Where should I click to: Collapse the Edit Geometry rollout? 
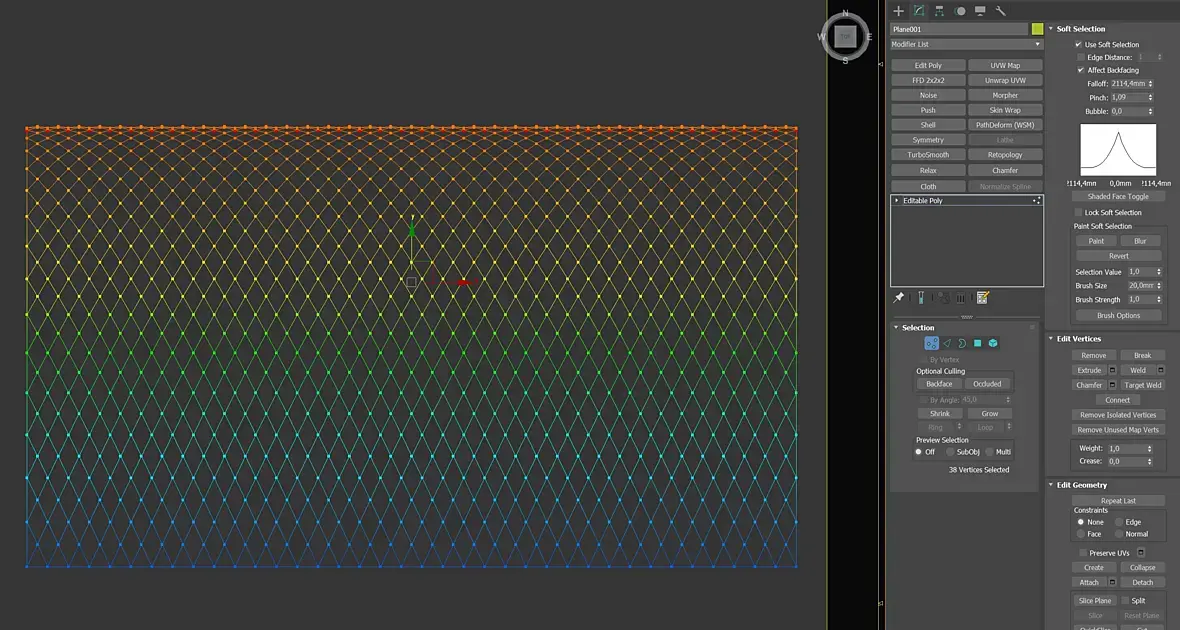[1051, 485]
